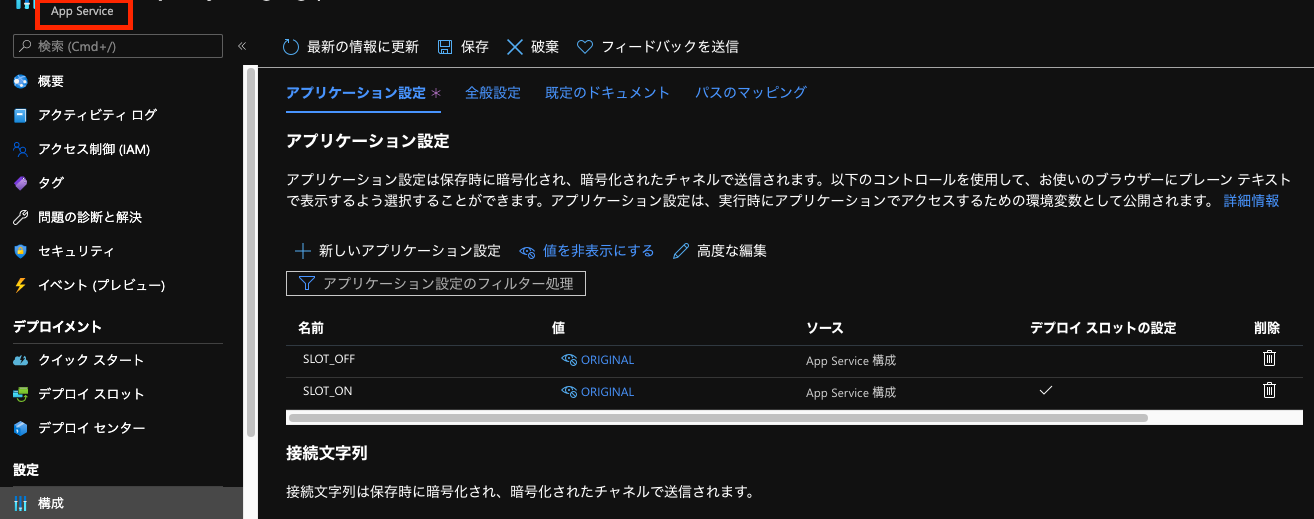Collapse the sidebar with the double chevron
Image resolution: width=1314 pixels, height=519 pixels.
[241, 46]
